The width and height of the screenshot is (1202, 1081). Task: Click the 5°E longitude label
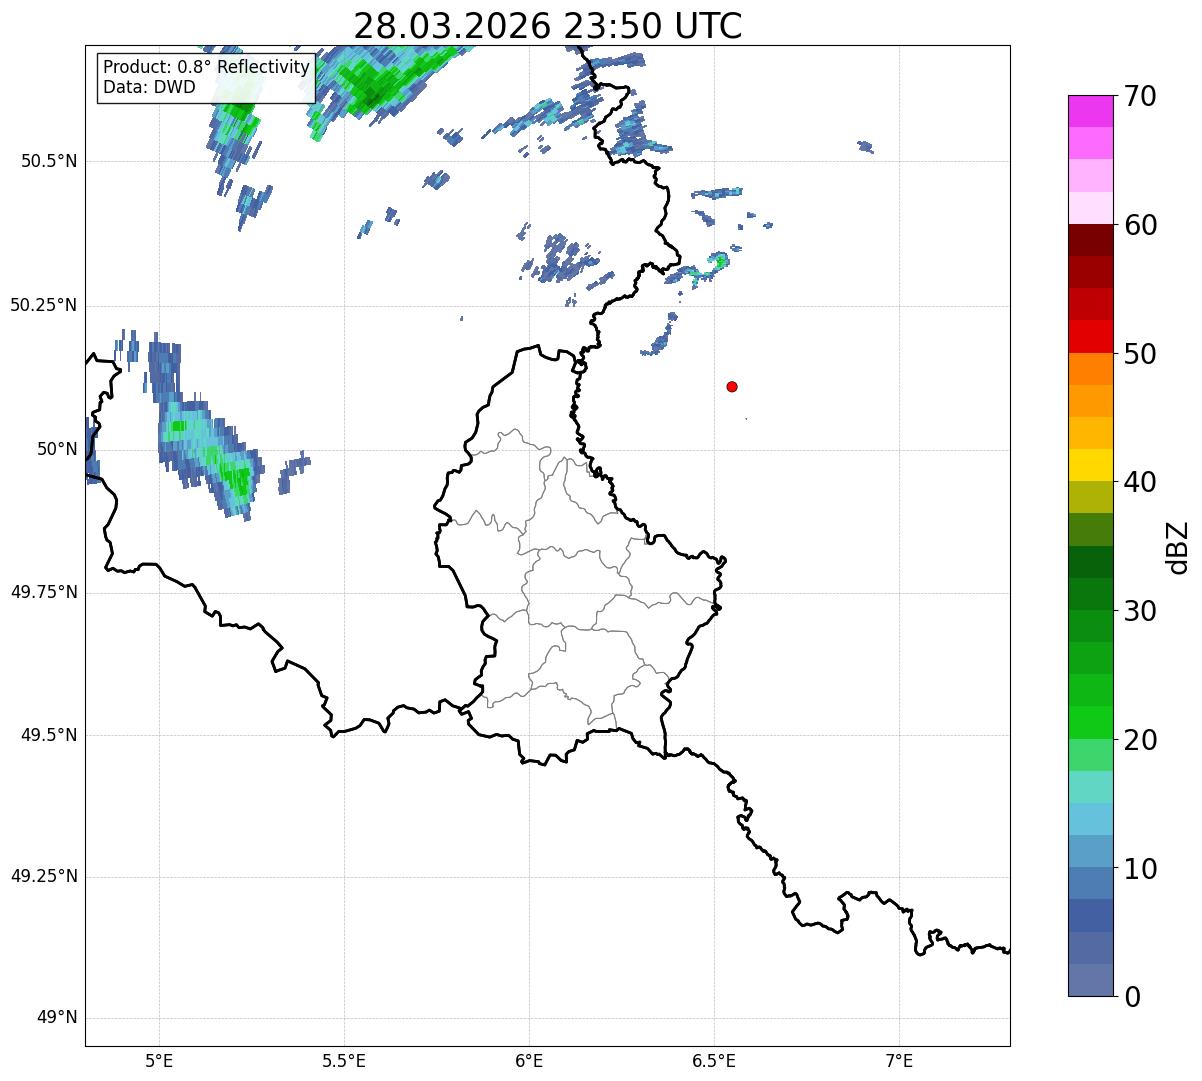[x=159, y=1061]
